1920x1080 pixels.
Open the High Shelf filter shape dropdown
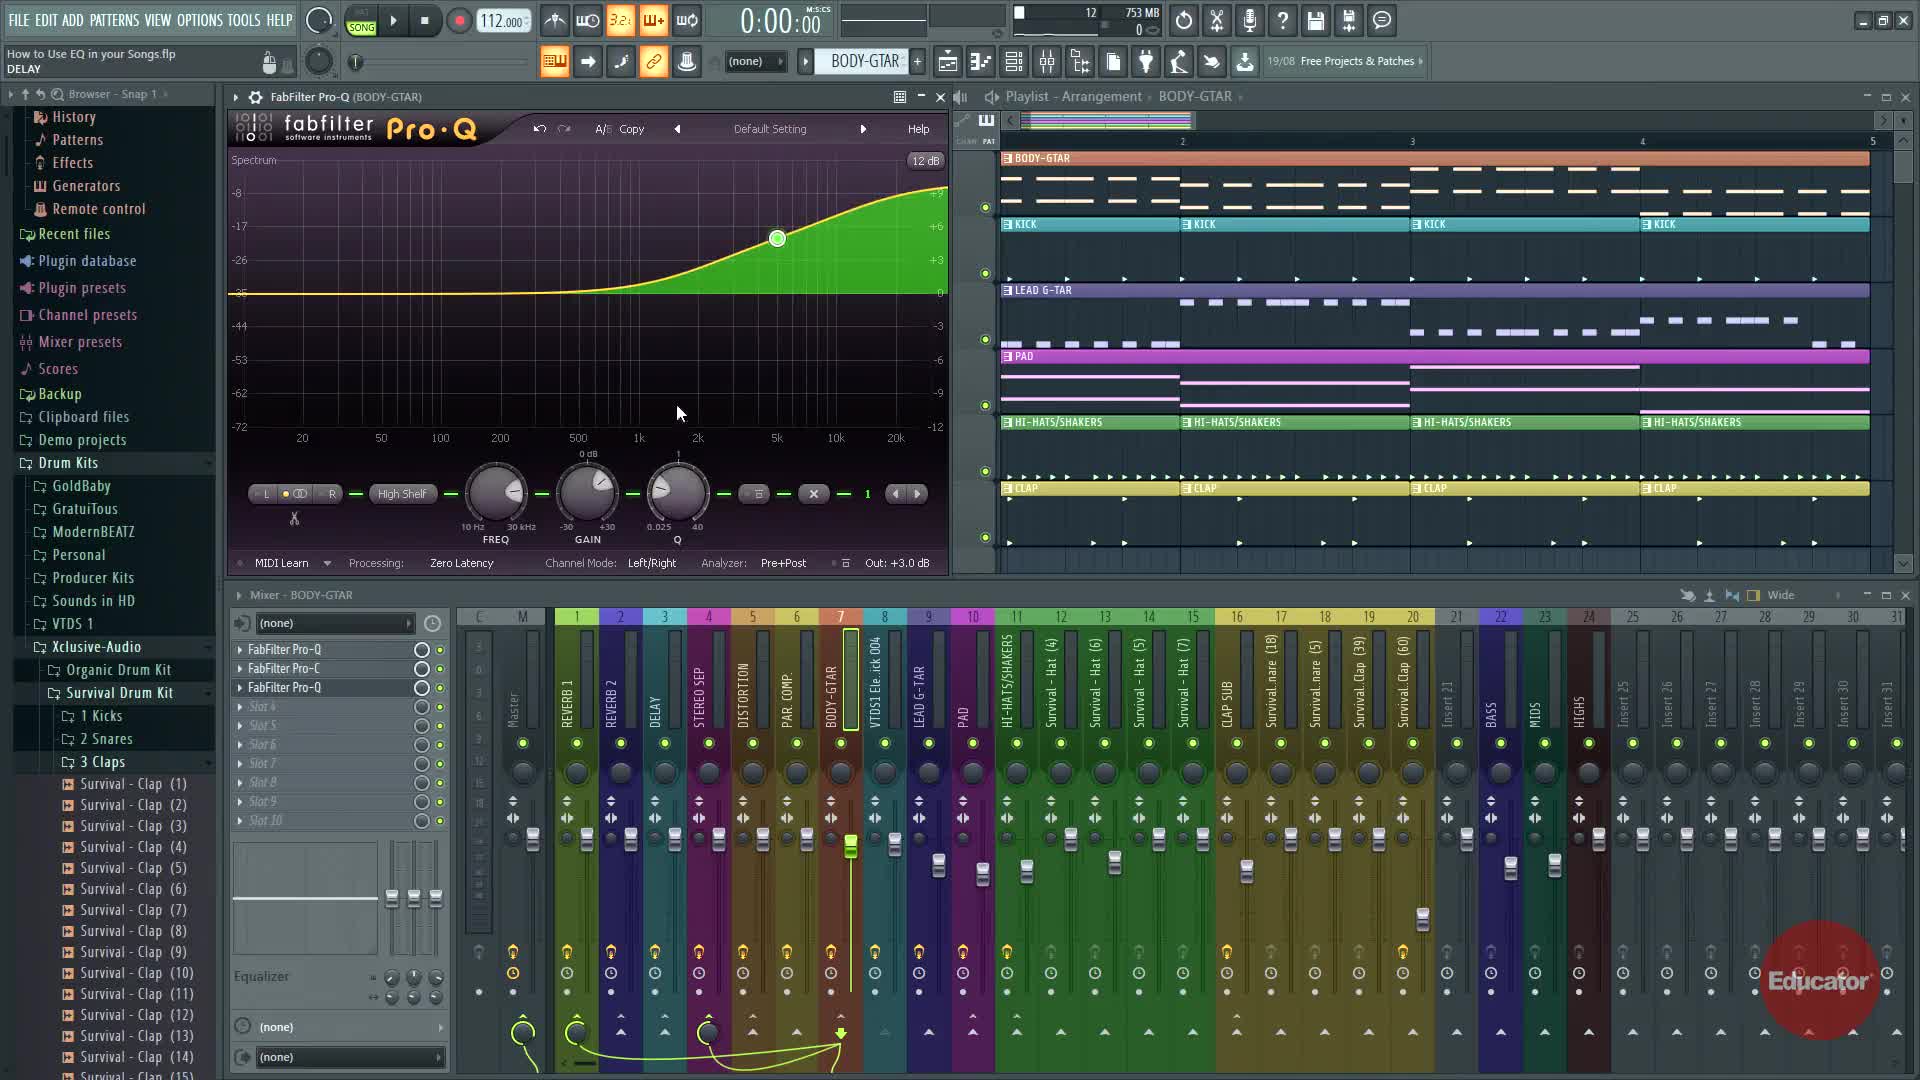point(402,494)
